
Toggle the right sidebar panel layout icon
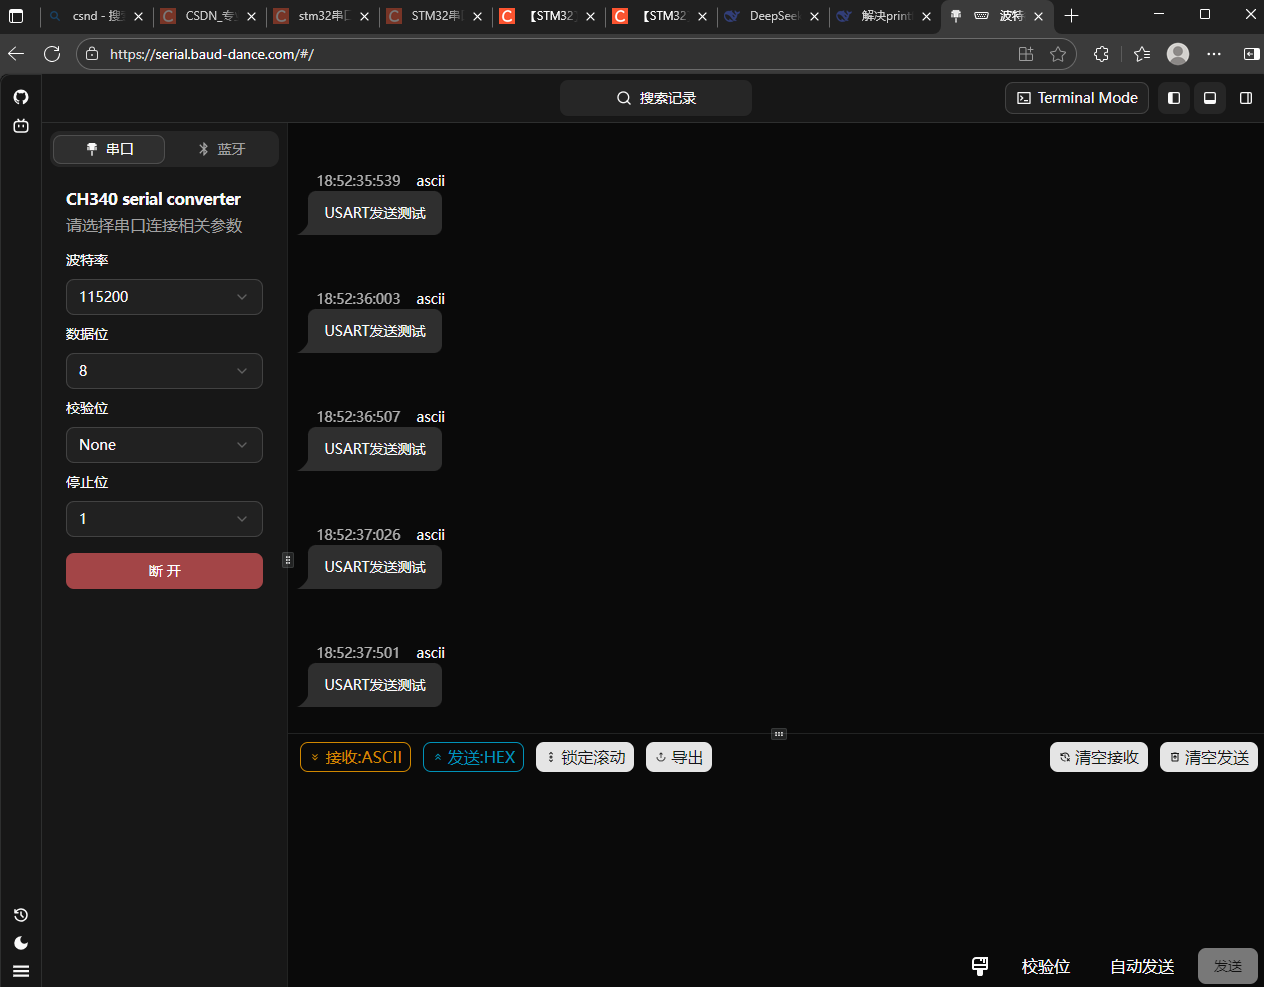pyautogui.click(x=1246, y=98)
